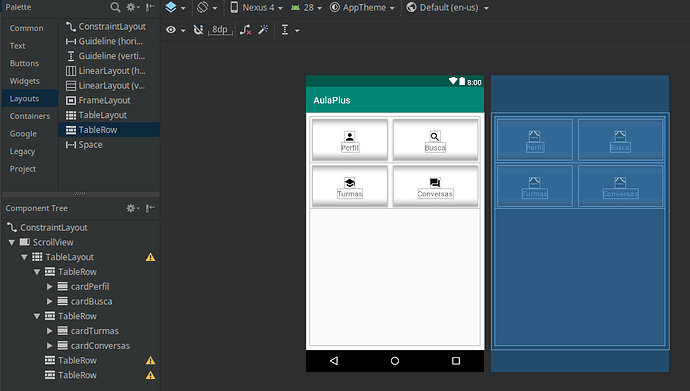
Task: Select the Conversas card in the design preview
Action: pos(435,186)
